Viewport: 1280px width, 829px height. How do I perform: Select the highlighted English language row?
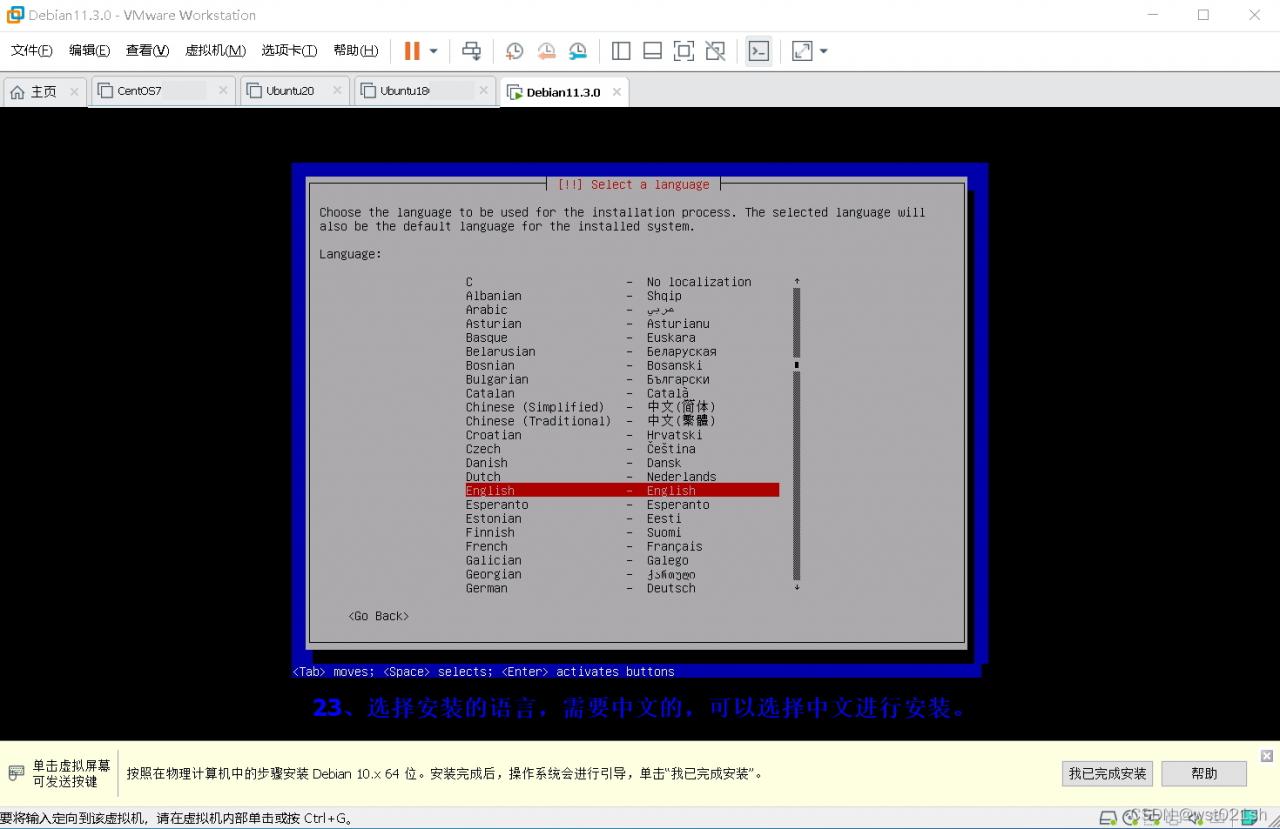(x=622, y=491)
